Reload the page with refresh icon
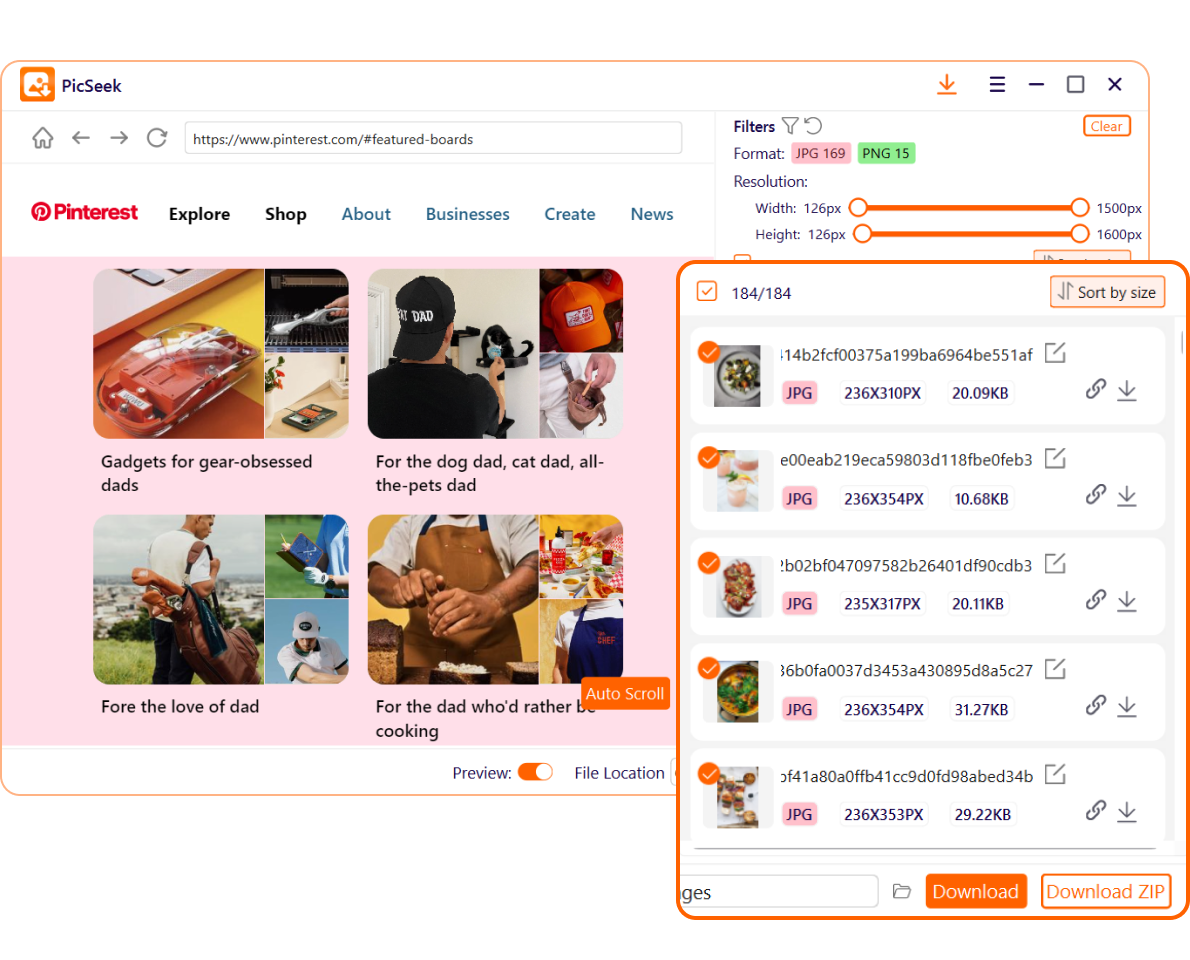 (x=157, y=138)
